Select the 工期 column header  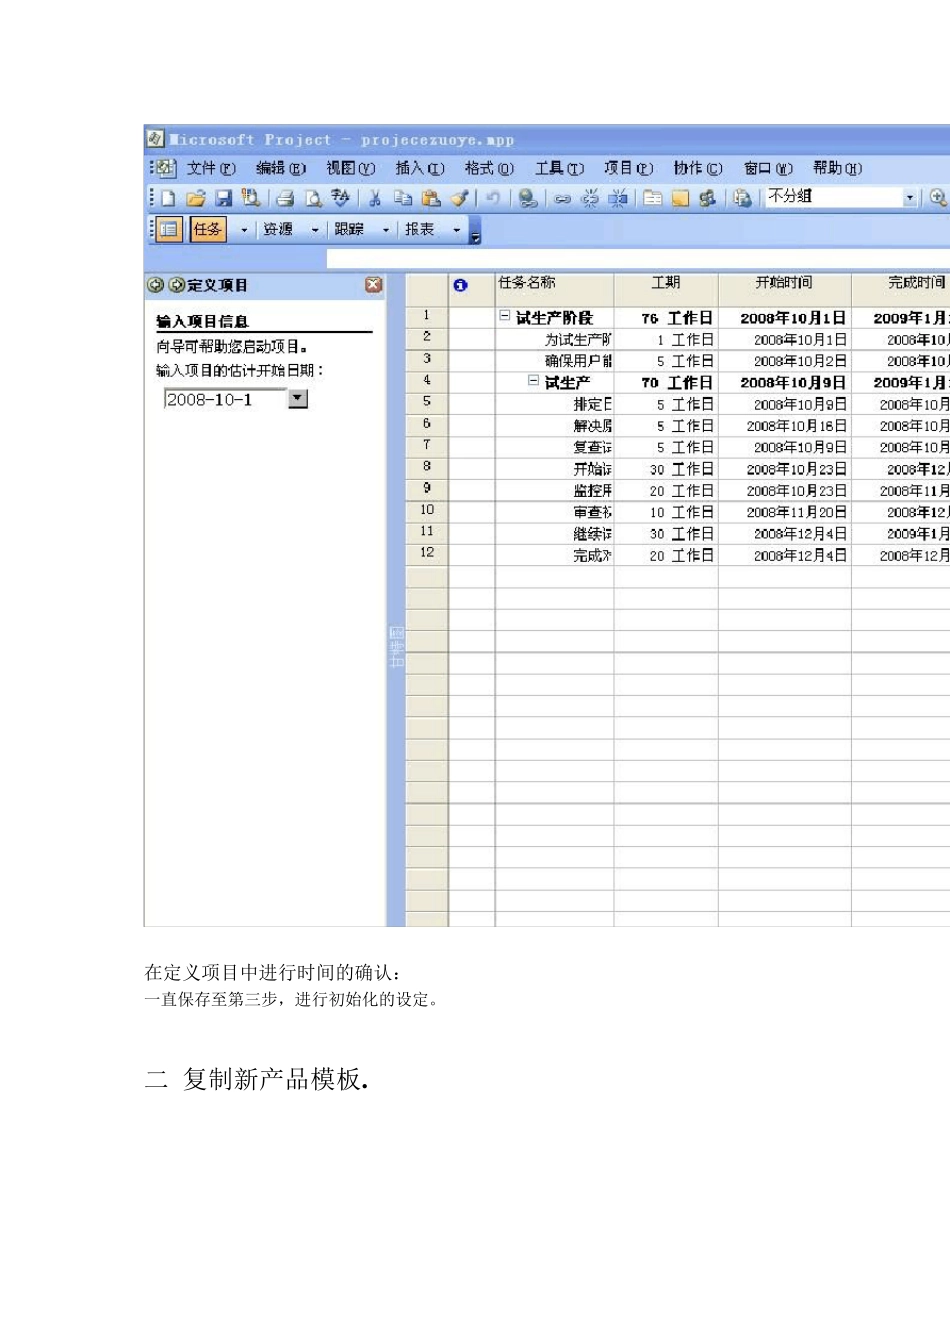(x=666, y=289)
